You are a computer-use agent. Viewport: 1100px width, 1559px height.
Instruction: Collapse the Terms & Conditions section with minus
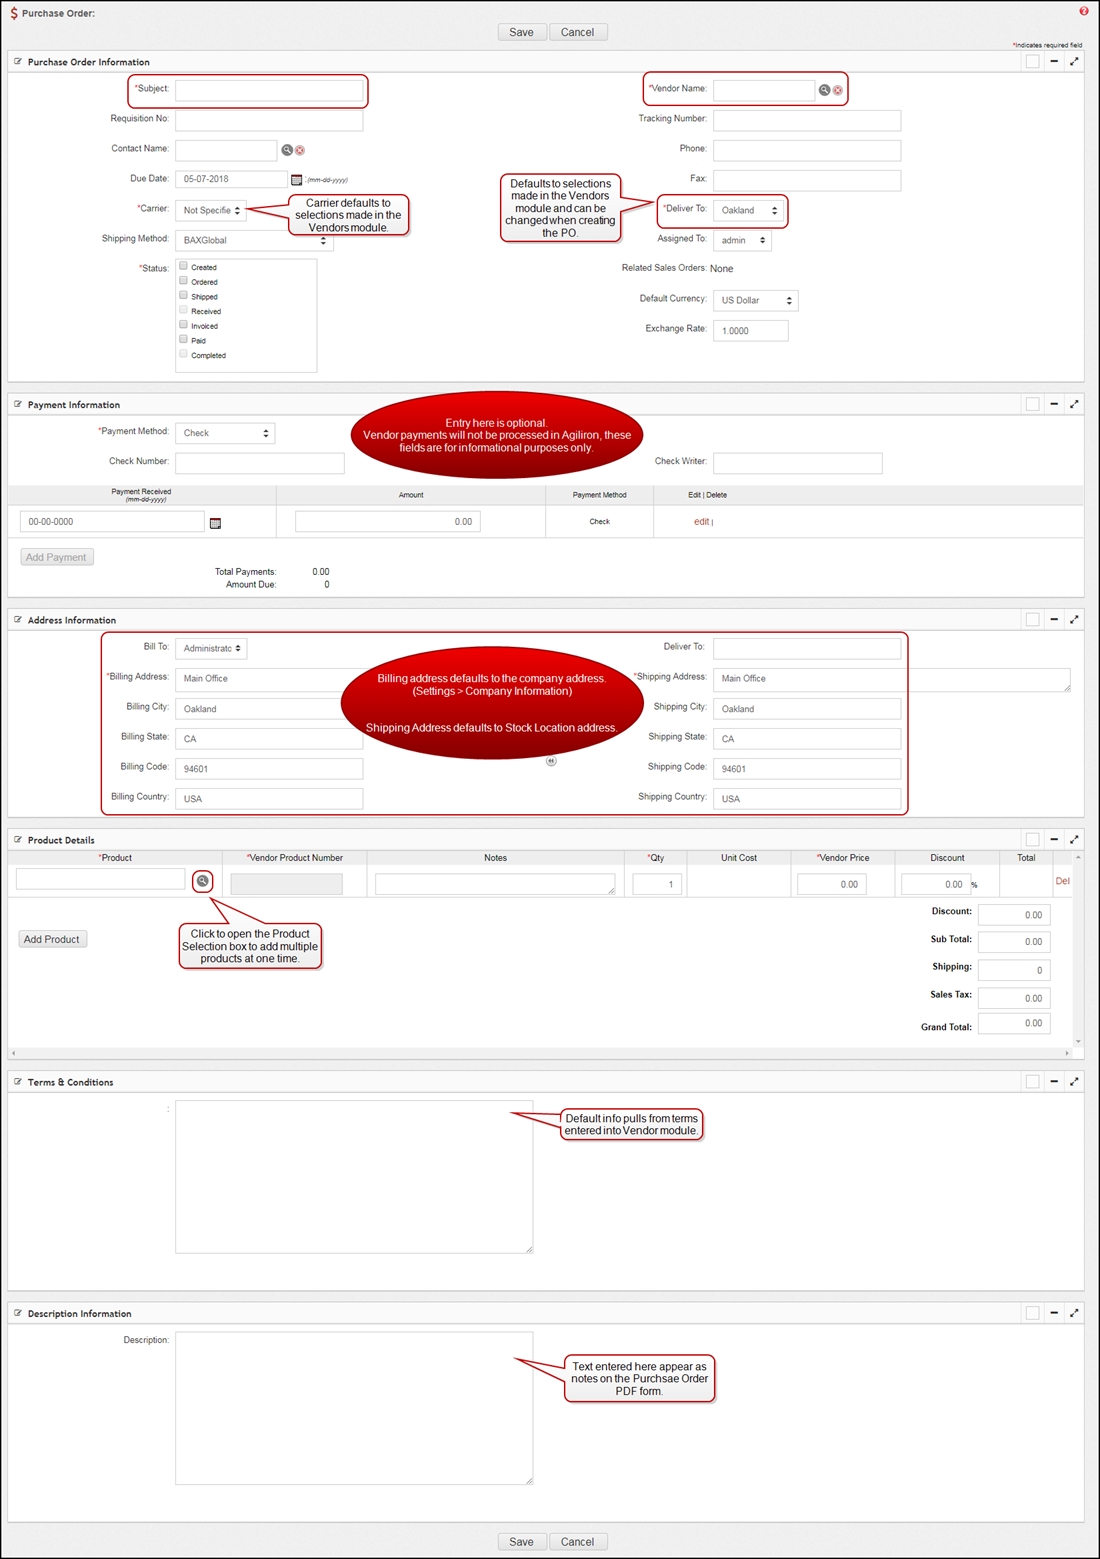point(1054,1081)
